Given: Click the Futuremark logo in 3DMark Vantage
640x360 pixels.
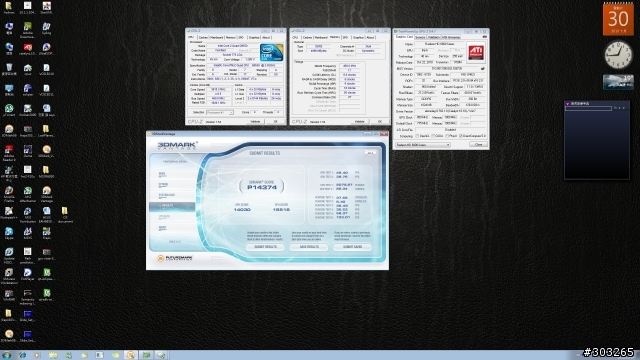Looking at the screenshot, I should tap(175, 258).
